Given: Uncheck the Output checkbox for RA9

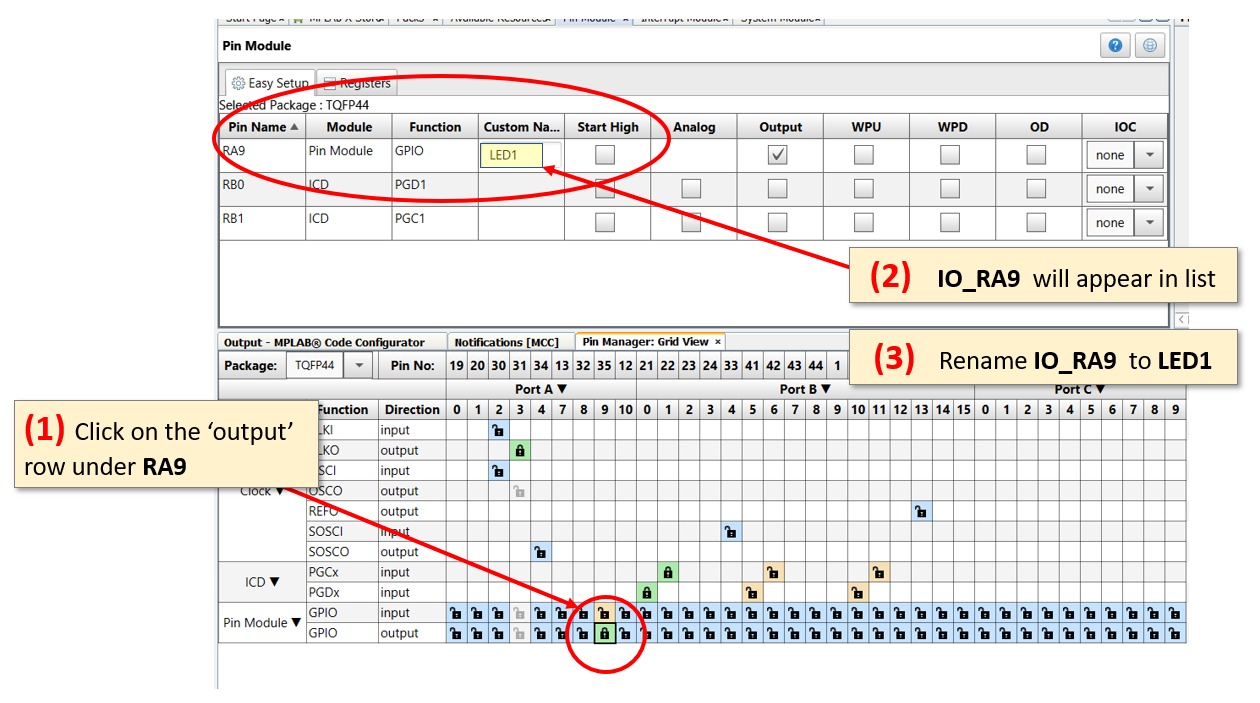Looking at the screenshot, I should pyautogui.click(x=777, y=155).
